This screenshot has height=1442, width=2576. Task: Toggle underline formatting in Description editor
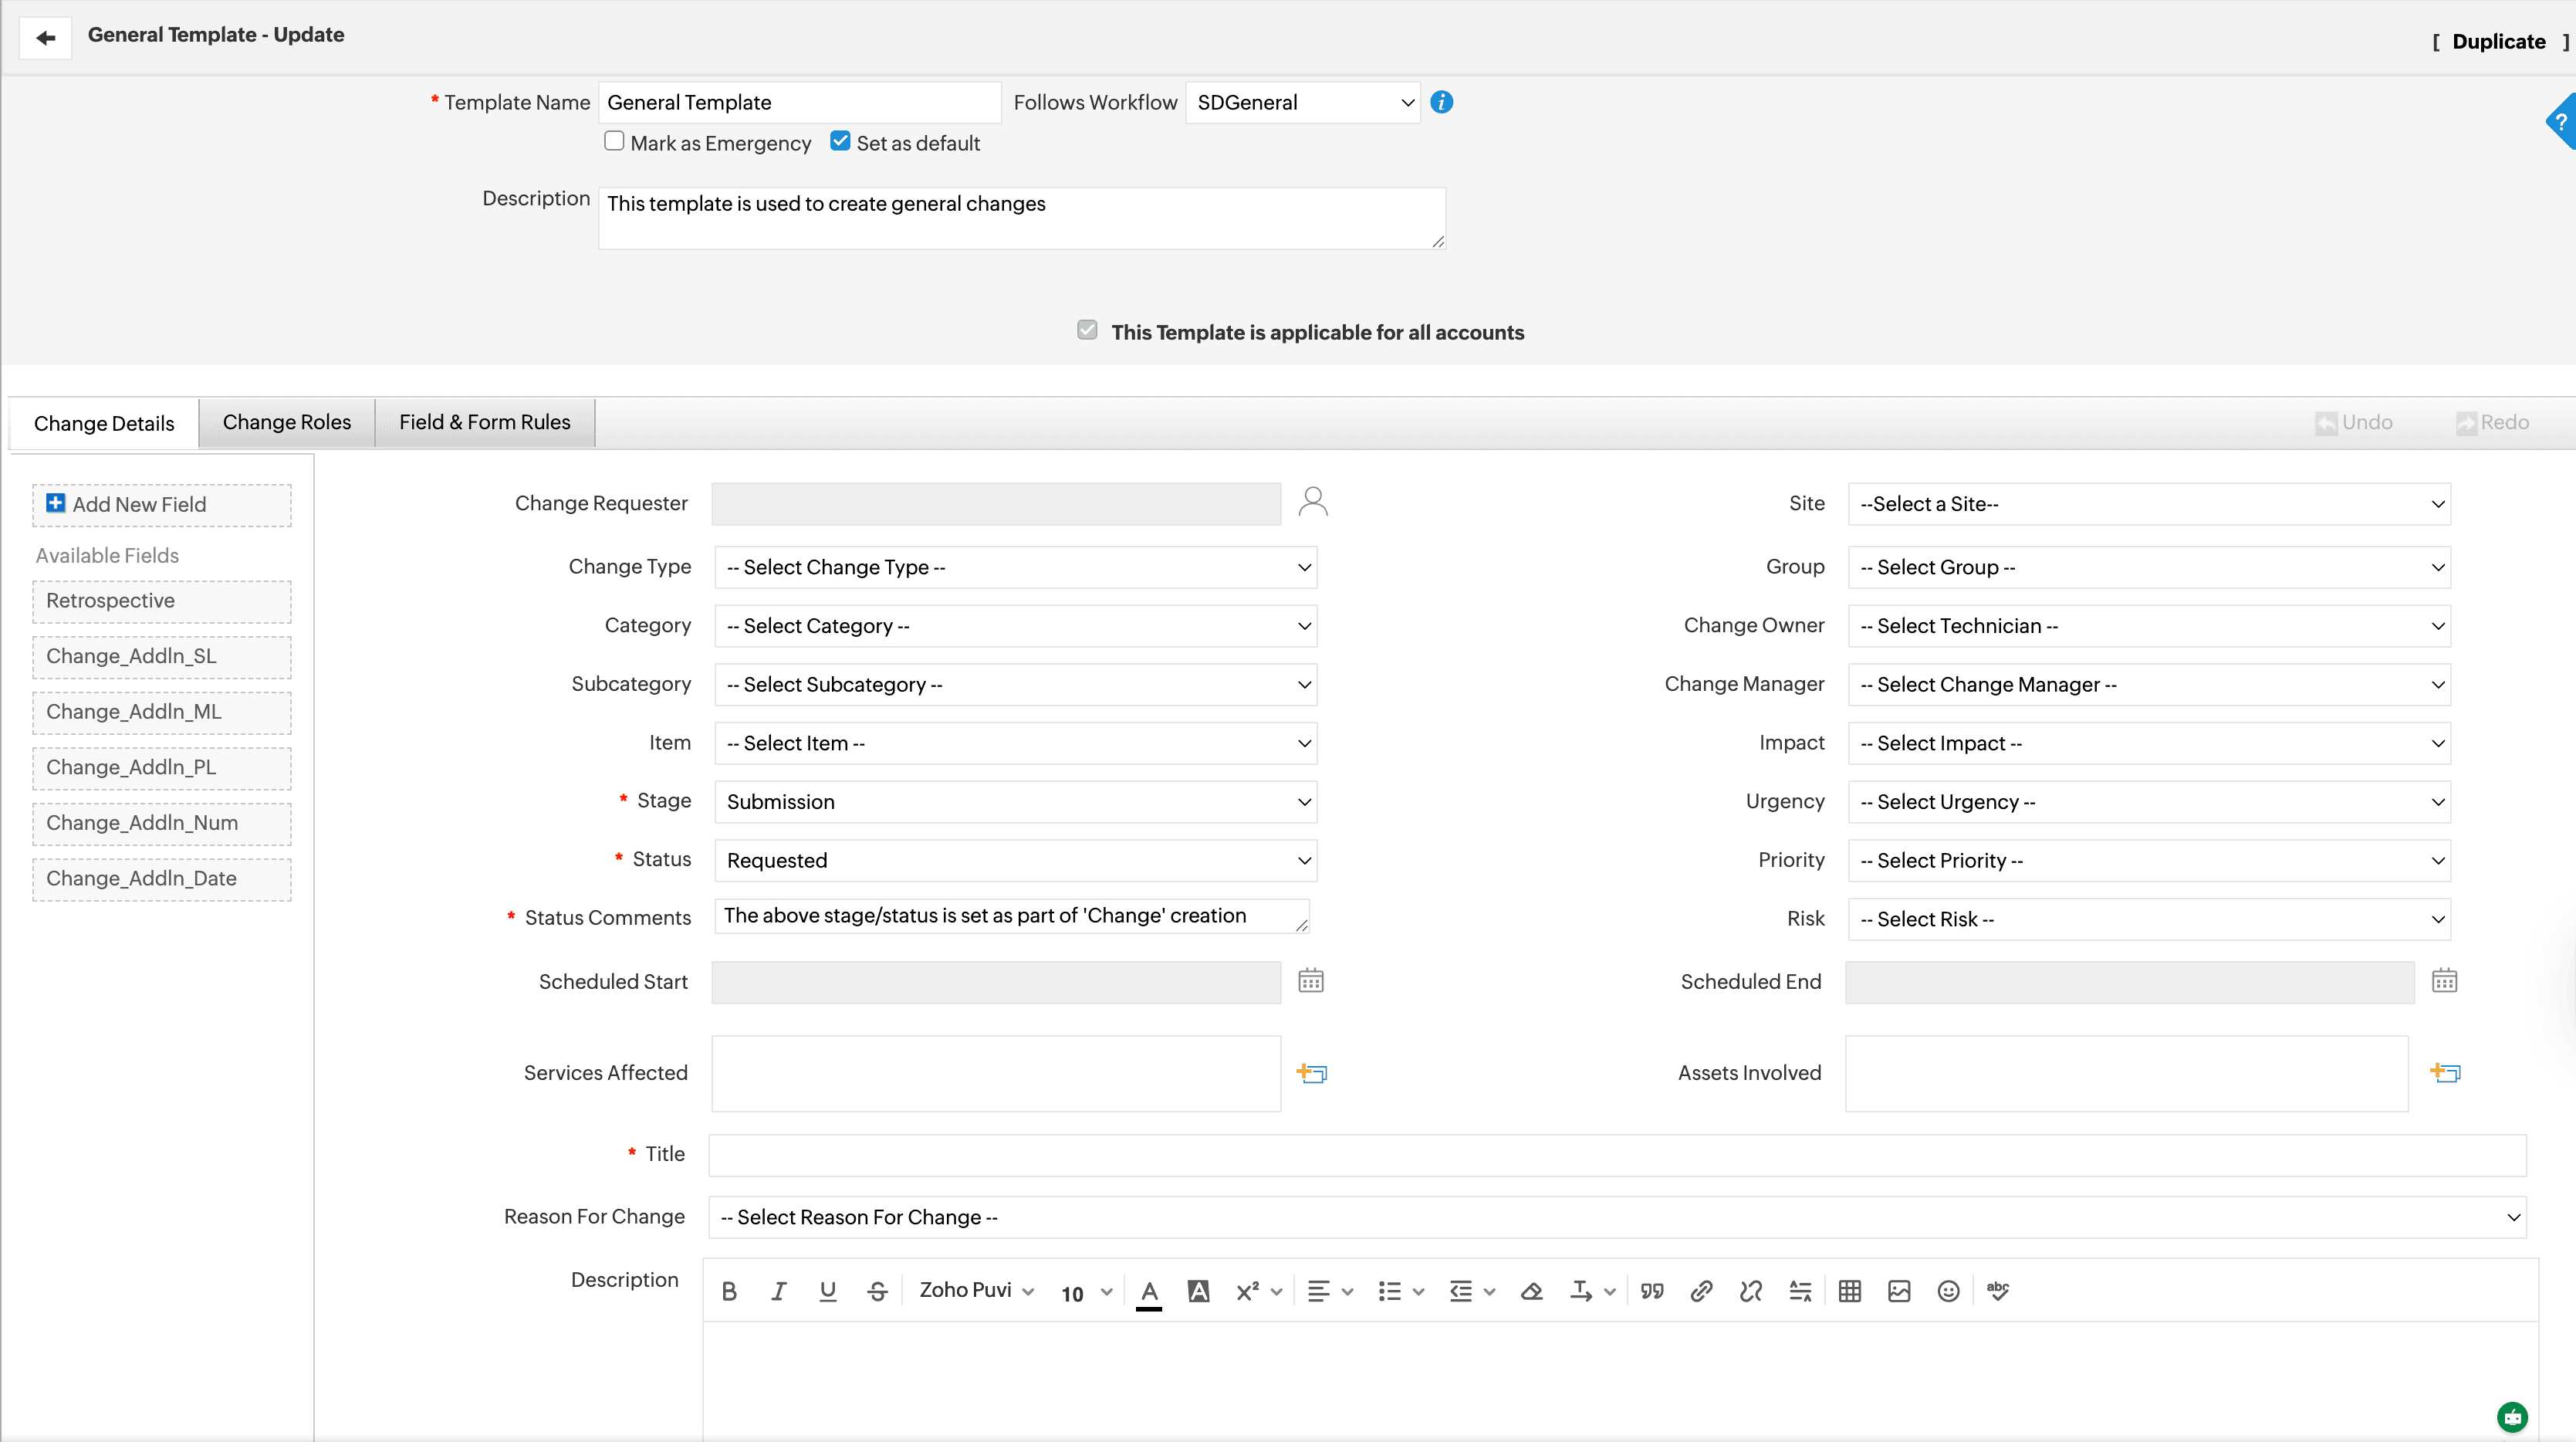[827, 1291]
